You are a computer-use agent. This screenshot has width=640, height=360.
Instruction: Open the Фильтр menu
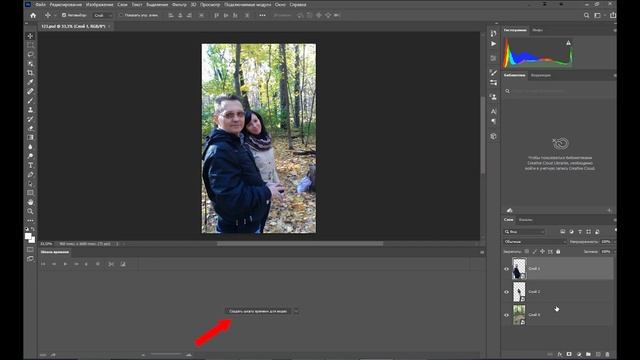pyautogui.click(x=179, y=4)
